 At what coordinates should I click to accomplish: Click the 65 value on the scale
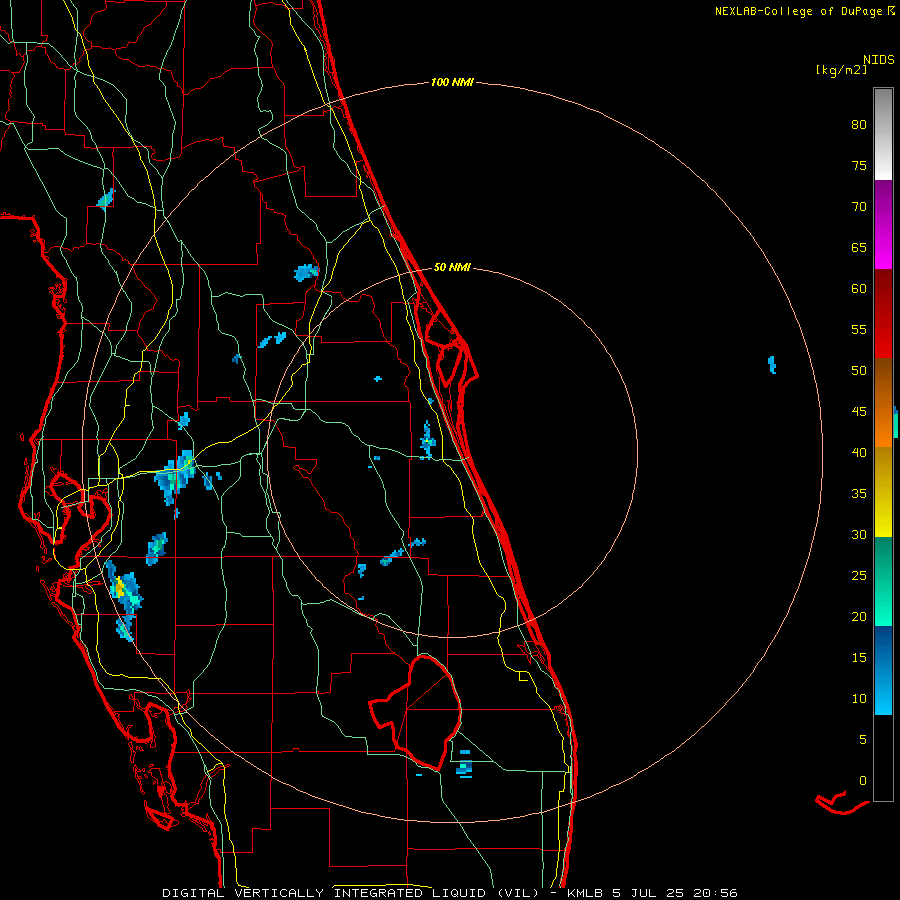click(x=859, y=247)
